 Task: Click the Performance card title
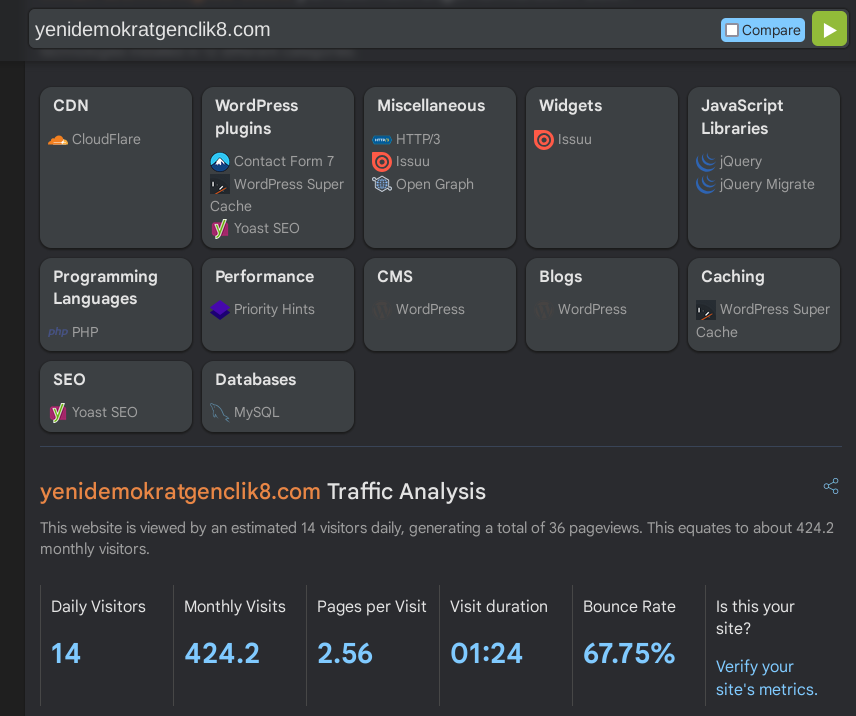[x=265, y=277]
